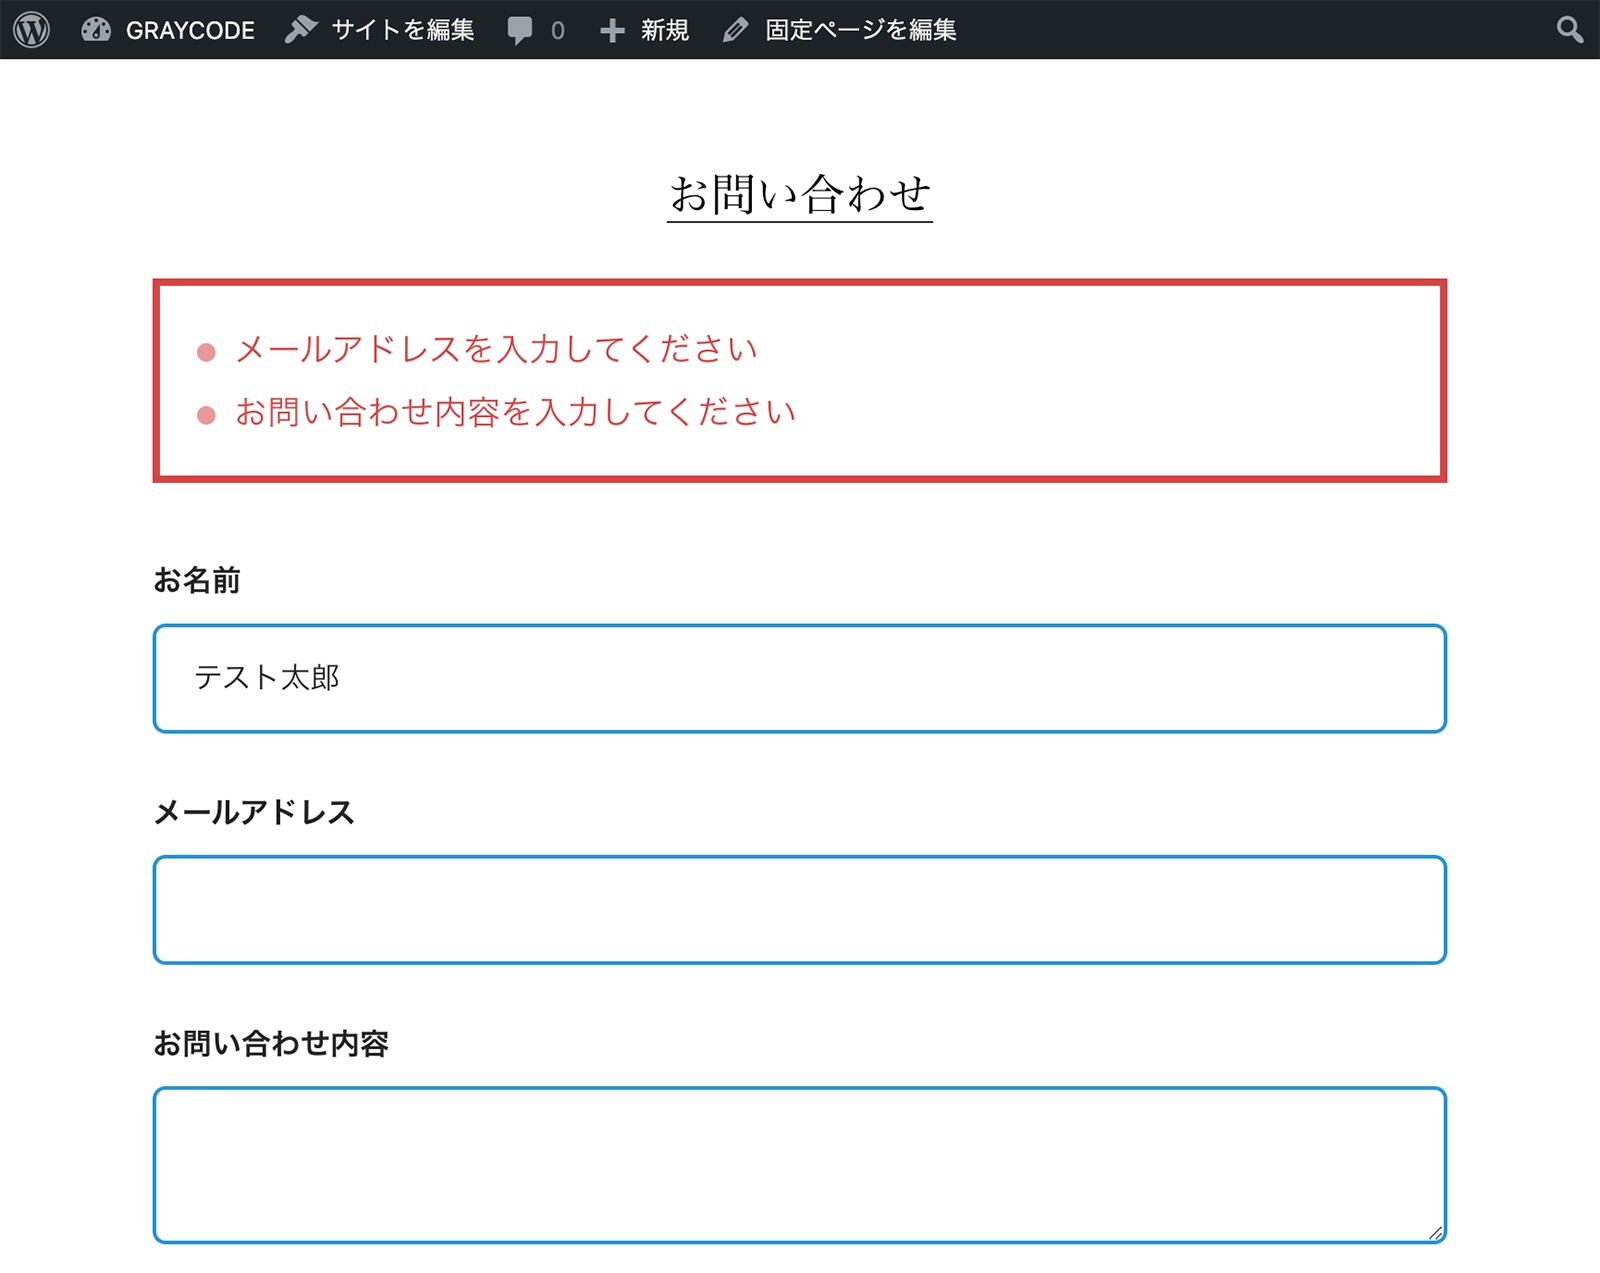1600x1273 pixels.
Task: Click the お名前 field label
Action: 197,580
